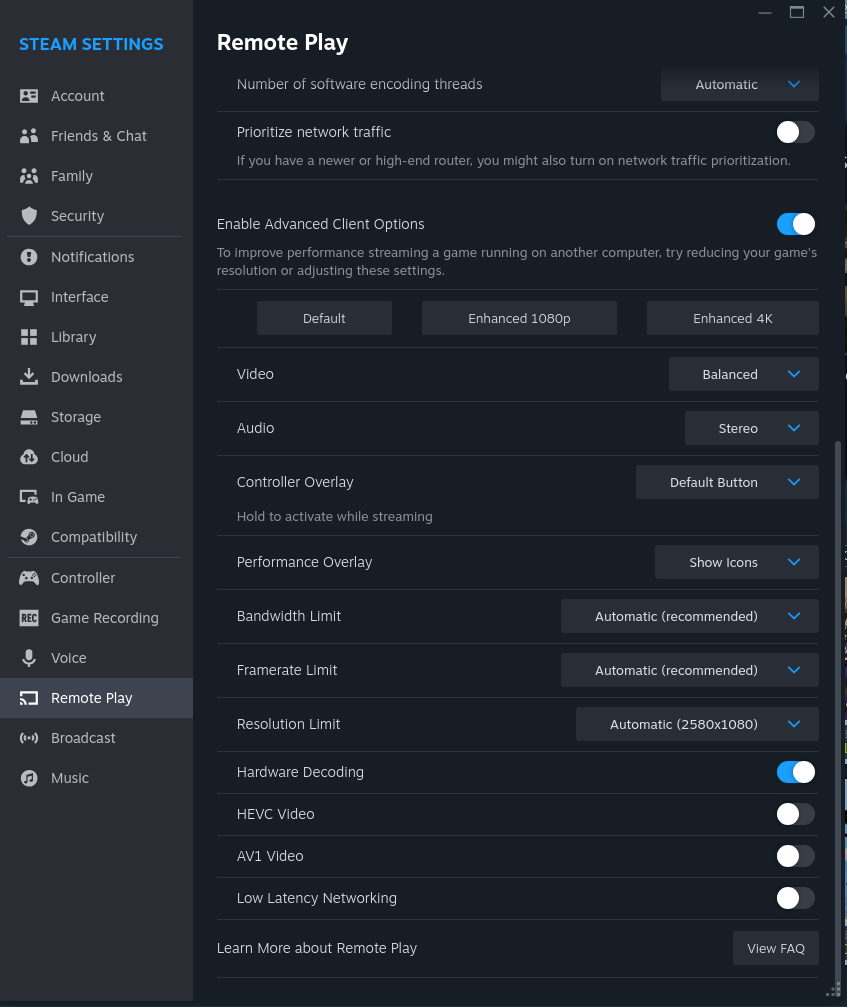This screenshot has width=847, height=1007.
Task: Click the Remote Play cast icon
Action: (29, 698)
